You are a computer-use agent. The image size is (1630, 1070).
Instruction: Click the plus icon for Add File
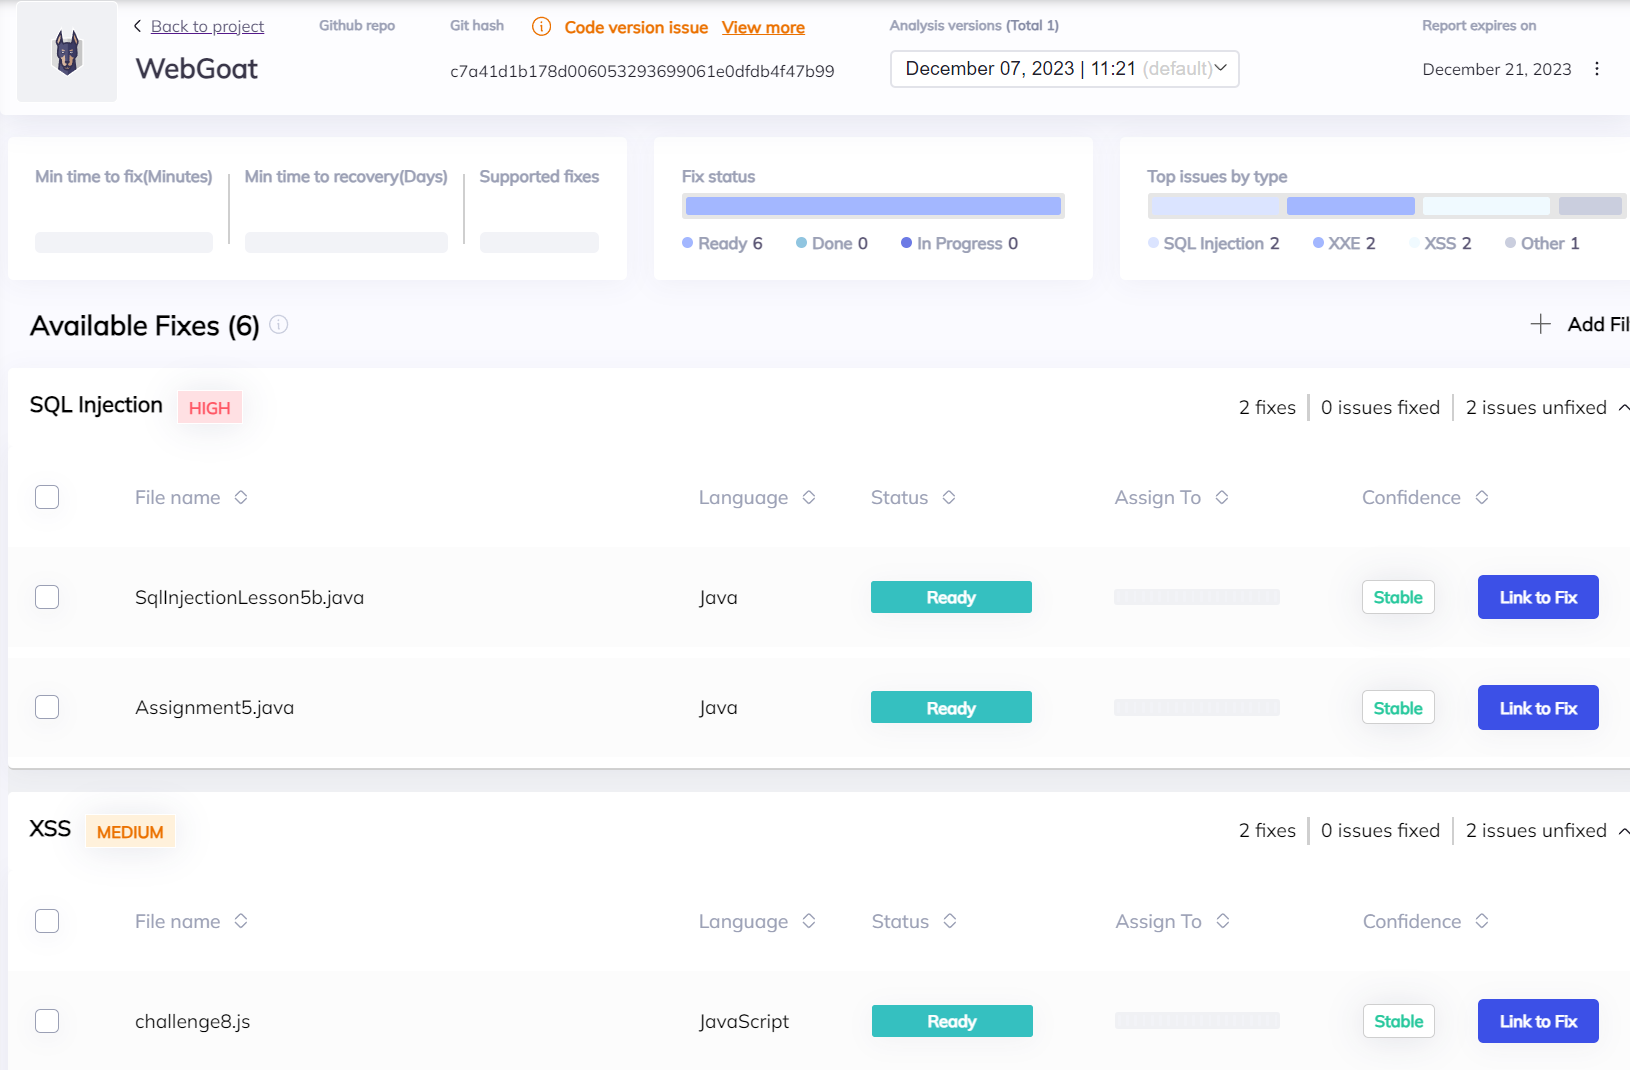1540,324
